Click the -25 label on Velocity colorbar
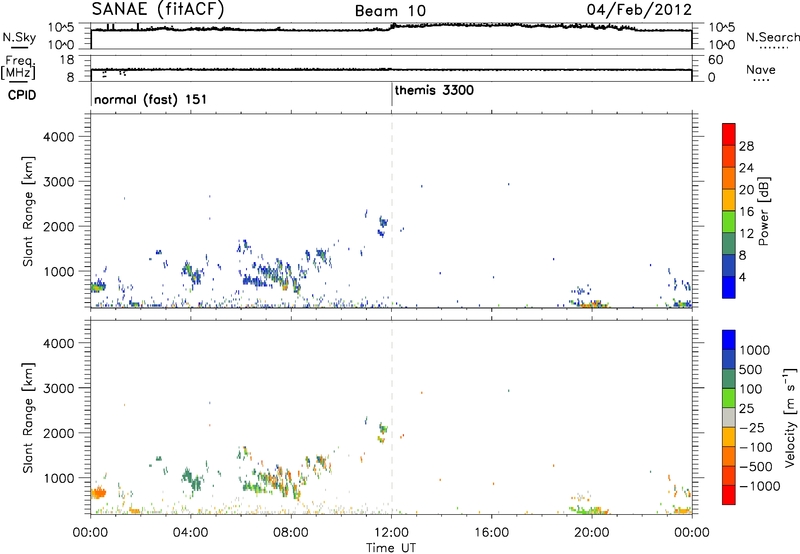 [x=752, y=427]
